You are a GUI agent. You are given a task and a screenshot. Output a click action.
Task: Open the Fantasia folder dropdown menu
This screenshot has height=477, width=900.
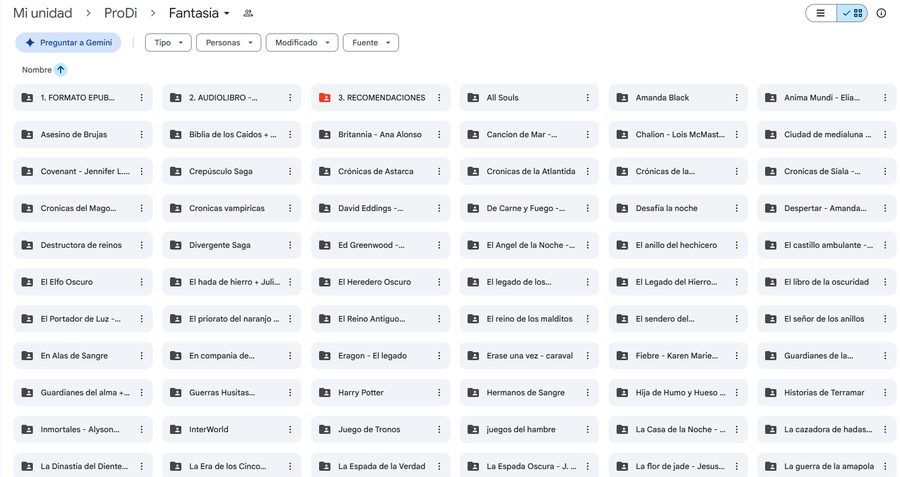click(199, 13)
